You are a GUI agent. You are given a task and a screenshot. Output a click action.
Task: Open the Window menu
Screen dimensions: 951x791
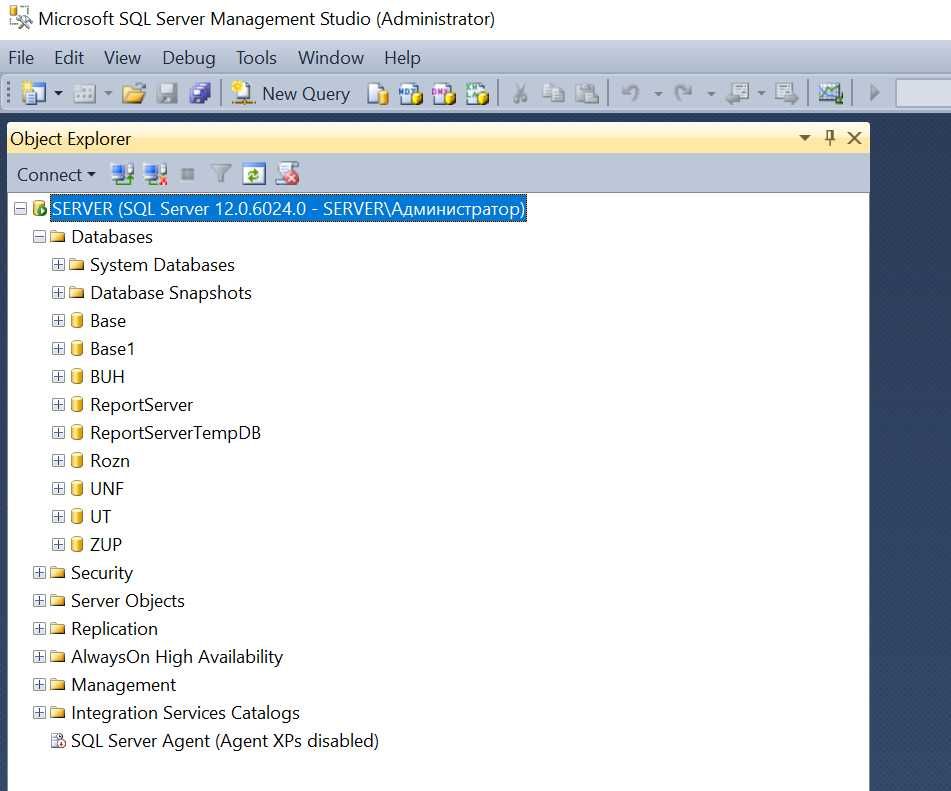[331, 58]
